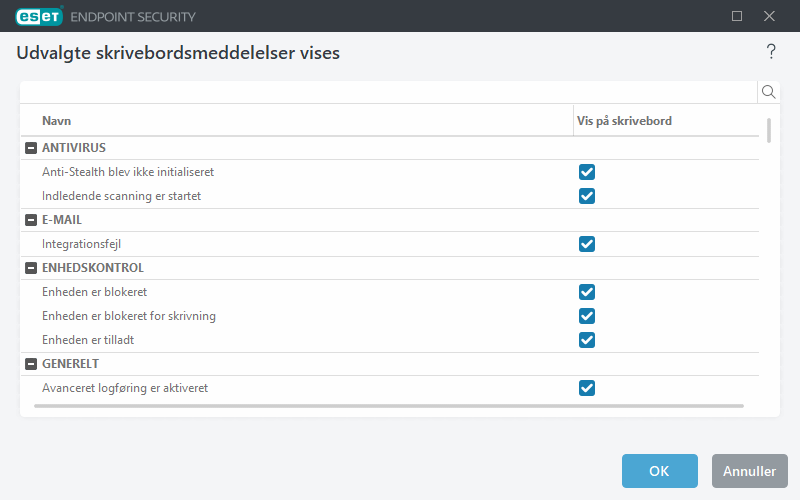Toggle Avanceret logføring er aktiveret checkbox
This screenshot has height=500, width=800.
587,388
